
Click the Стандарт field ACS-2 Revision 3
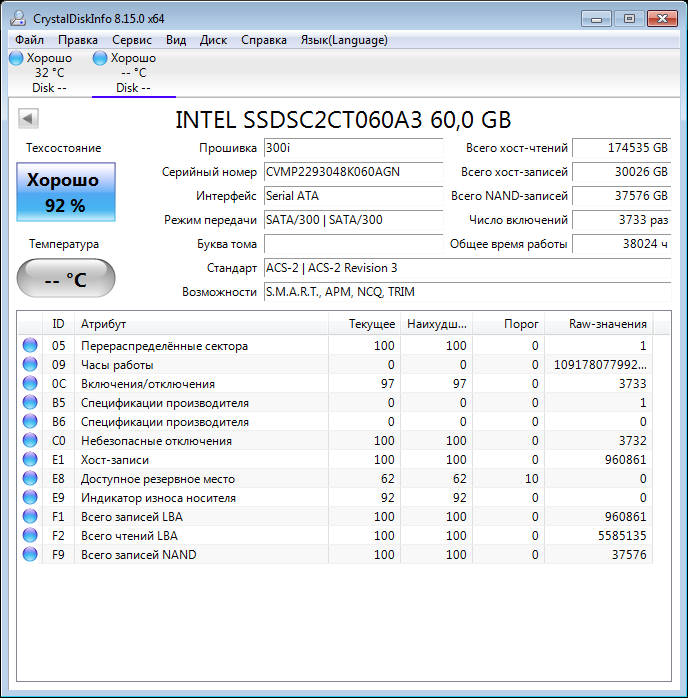(x=467, y=268)
